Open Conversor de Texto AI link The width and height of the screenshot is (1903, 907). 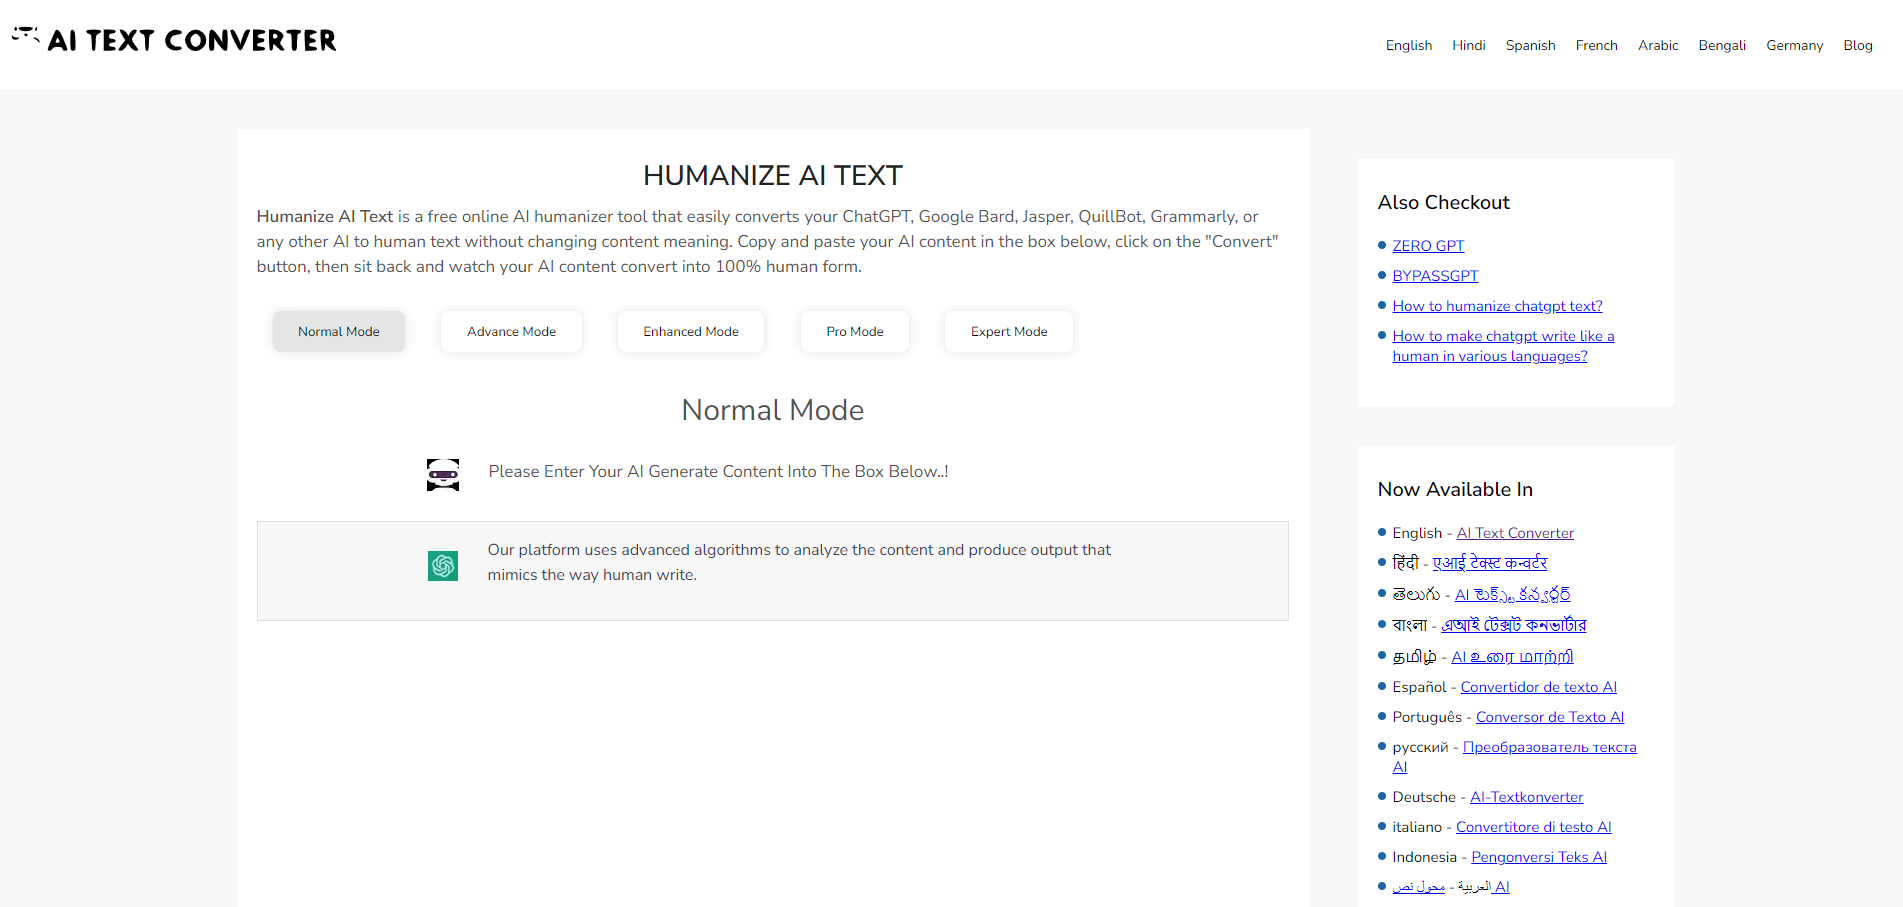[1550, 717]
